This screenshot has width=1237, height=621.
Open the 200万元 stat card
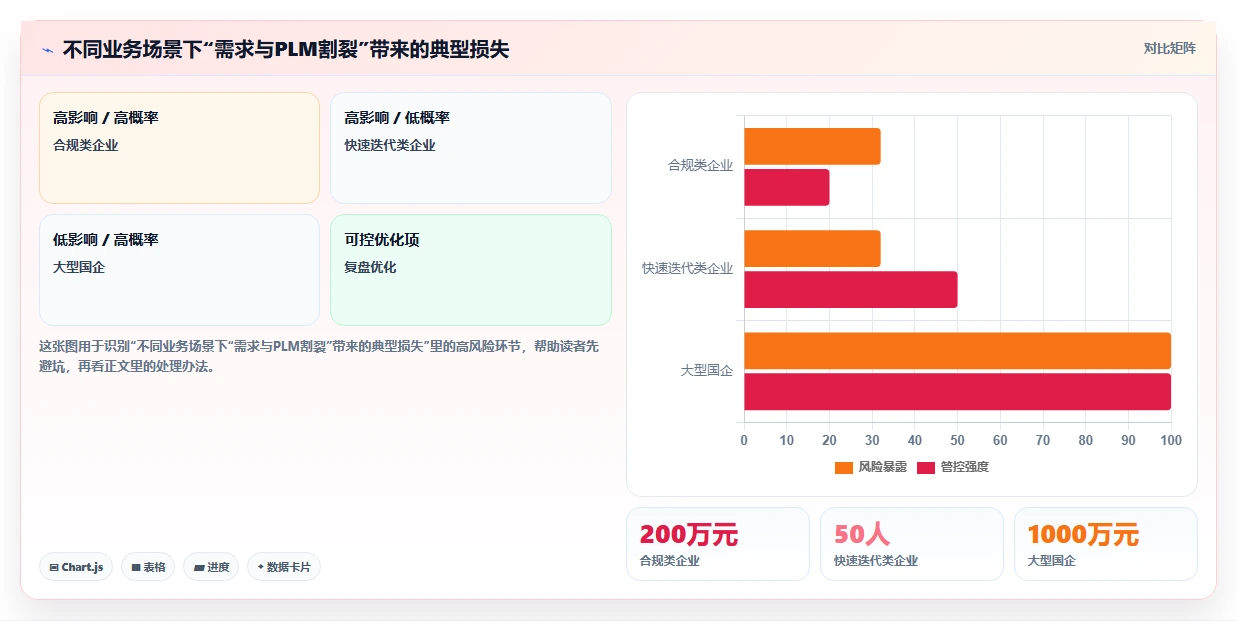pos(718,544)
